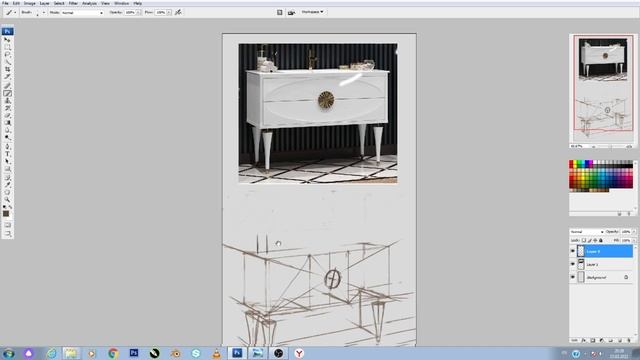Image resolution: width=640 pixels, height=360 pixels.
Task: Select the Gradient tool
Action: [x=7, y=122]
